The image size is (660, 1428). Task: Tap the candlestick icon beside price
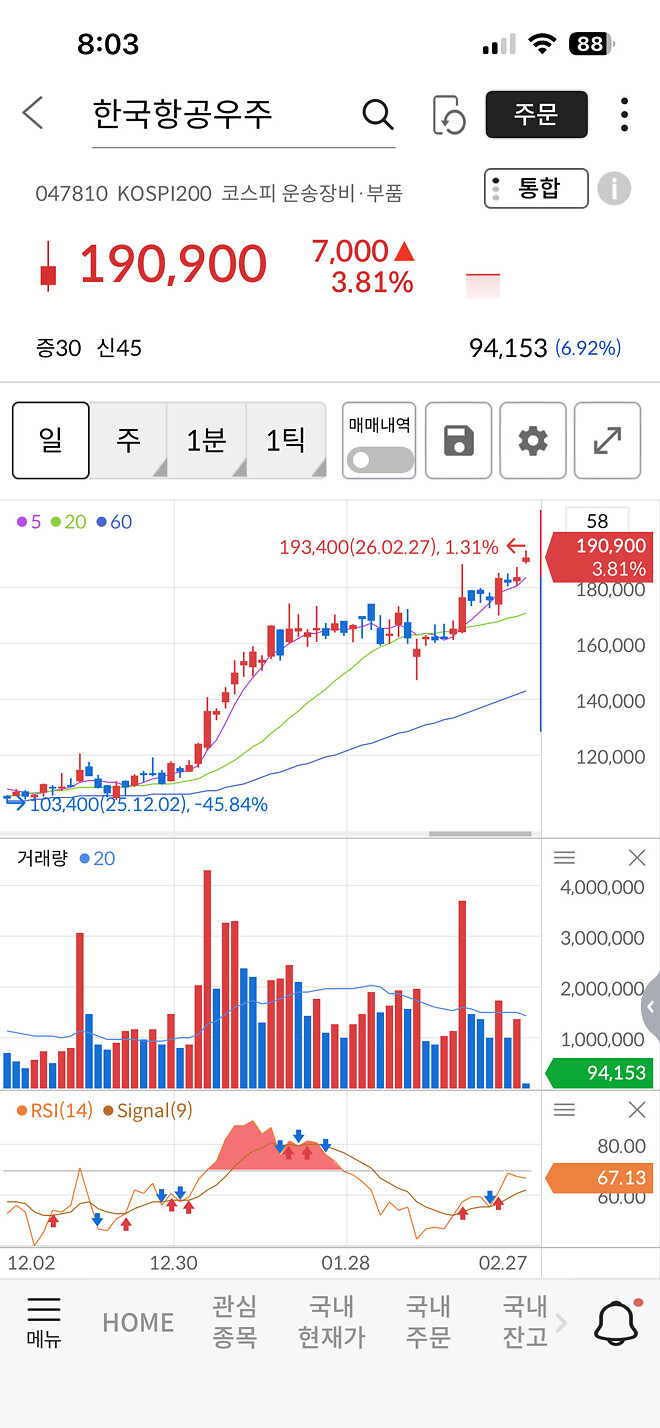(x=47, y=266)
